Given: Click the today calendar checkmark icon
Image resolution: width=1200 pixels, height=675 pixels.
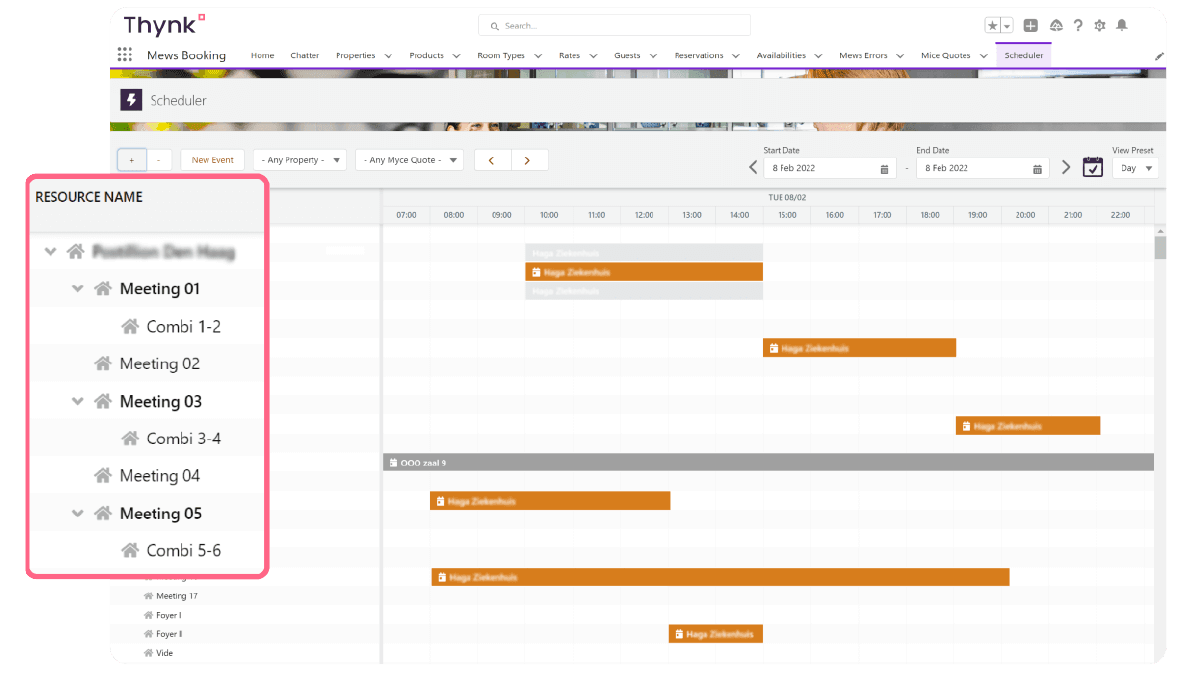Looking at the screenshot, I should click(x=1092, y=167).
